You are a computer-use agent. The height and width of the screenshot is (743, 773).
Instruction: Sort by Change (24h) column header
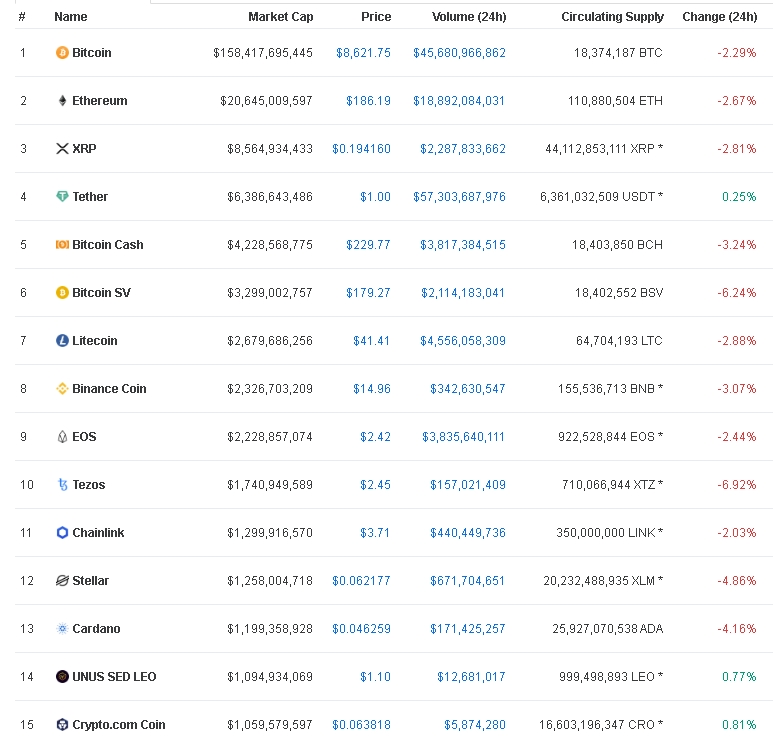720,17
